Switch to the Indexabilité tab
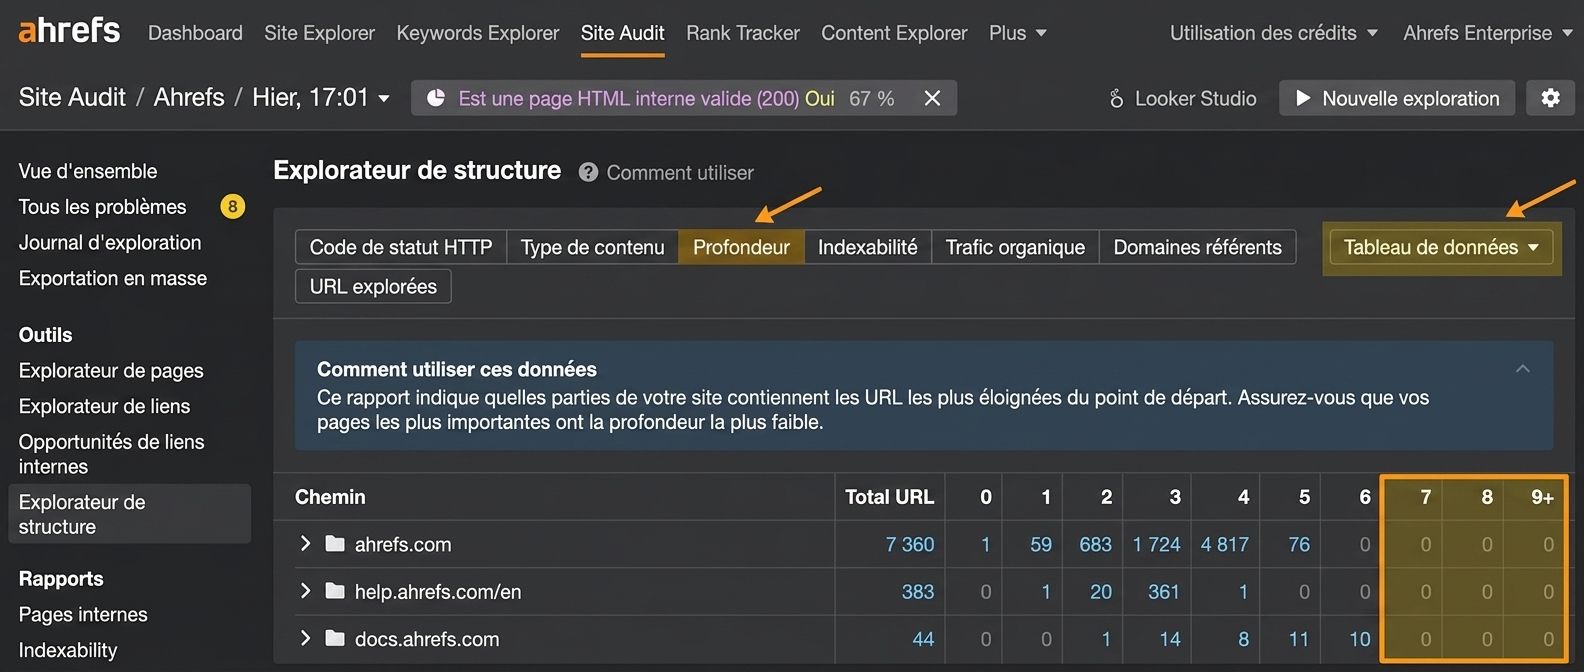 867,247
